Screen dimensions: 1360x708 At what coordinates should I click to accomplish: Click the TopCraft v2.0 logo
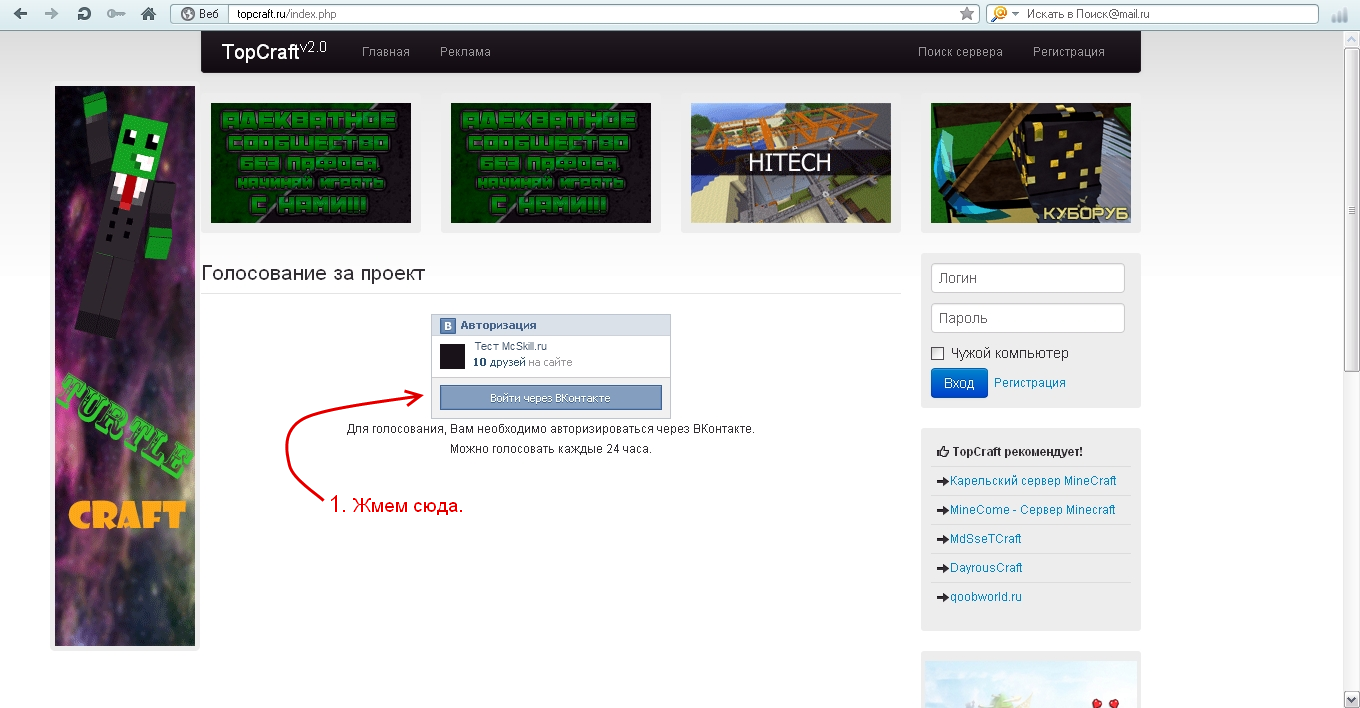tap(274, 51)
